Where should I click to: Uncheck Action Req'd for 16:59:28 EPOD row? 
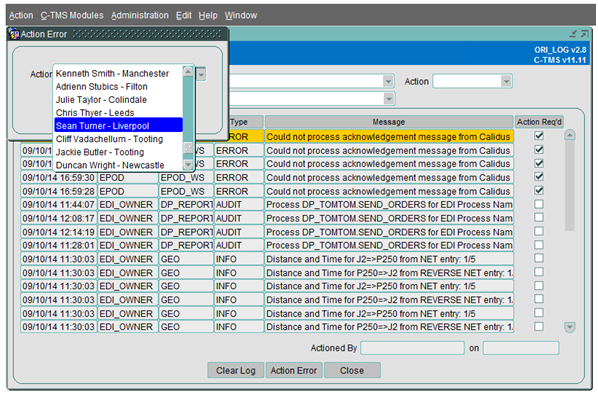539,190
